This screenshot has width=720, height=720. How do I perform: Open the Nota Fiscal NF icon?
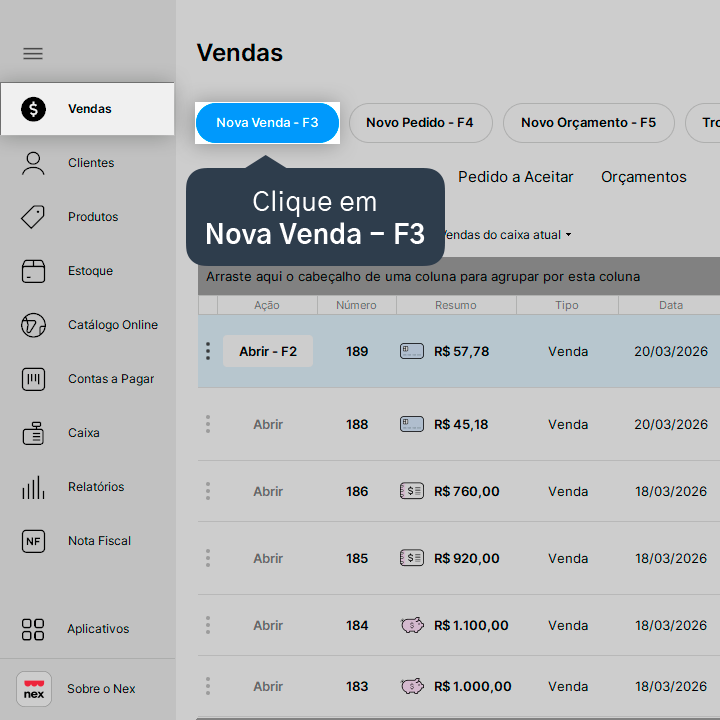point(34,541)
